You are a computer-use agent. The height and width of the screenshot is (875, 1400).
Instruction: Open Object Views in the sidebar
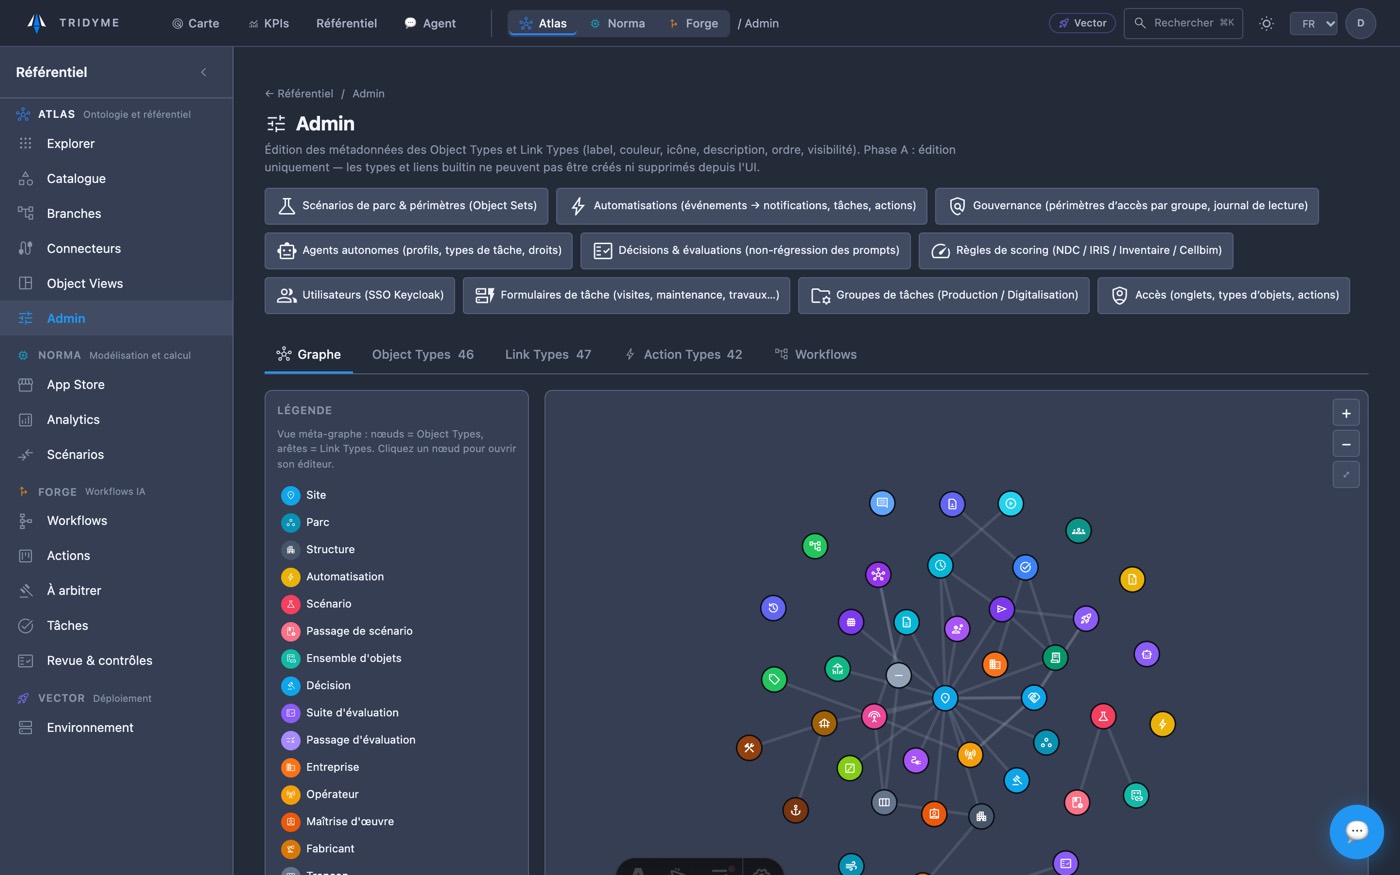tap(116, 283)
